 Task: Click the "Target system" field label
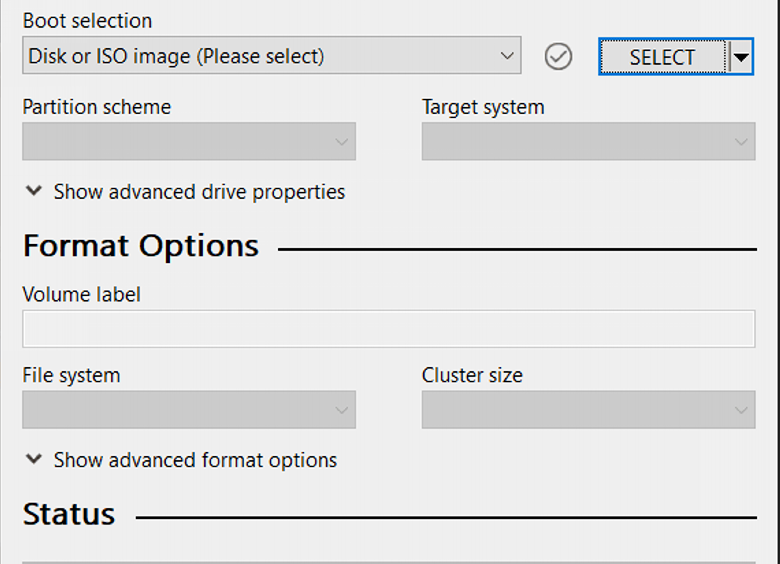point(483,107)
